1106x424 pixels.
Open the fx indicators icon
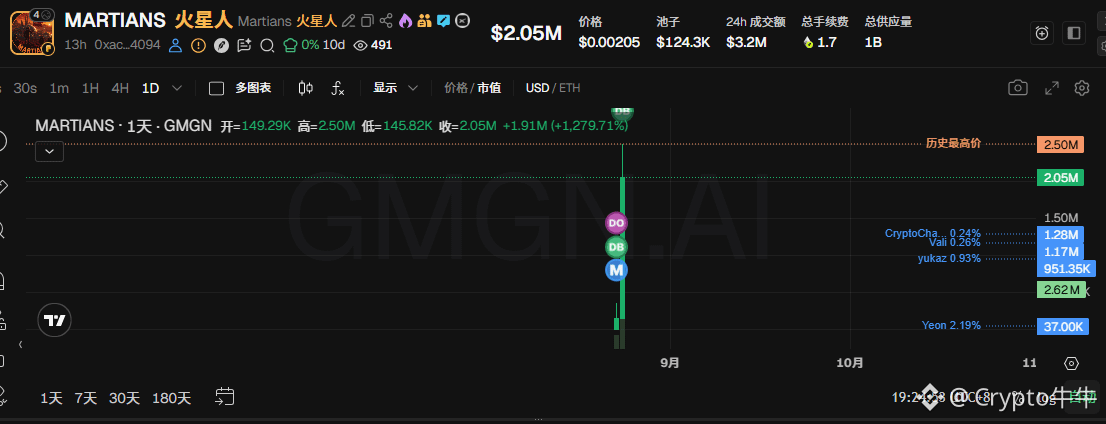point(338,88)
